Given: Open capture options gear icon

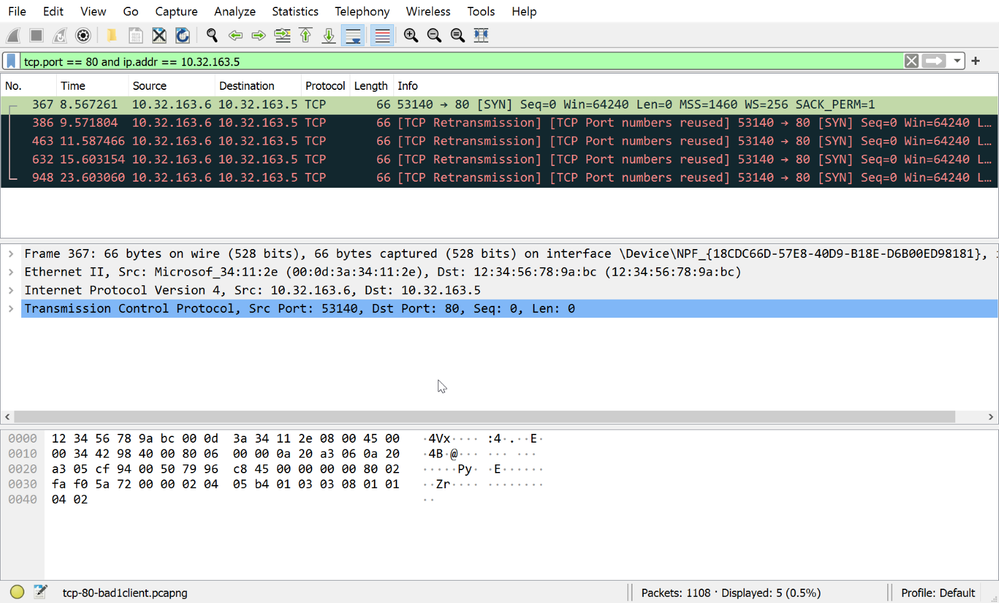Looking at the screenshot, I should [x=83, y=36].
